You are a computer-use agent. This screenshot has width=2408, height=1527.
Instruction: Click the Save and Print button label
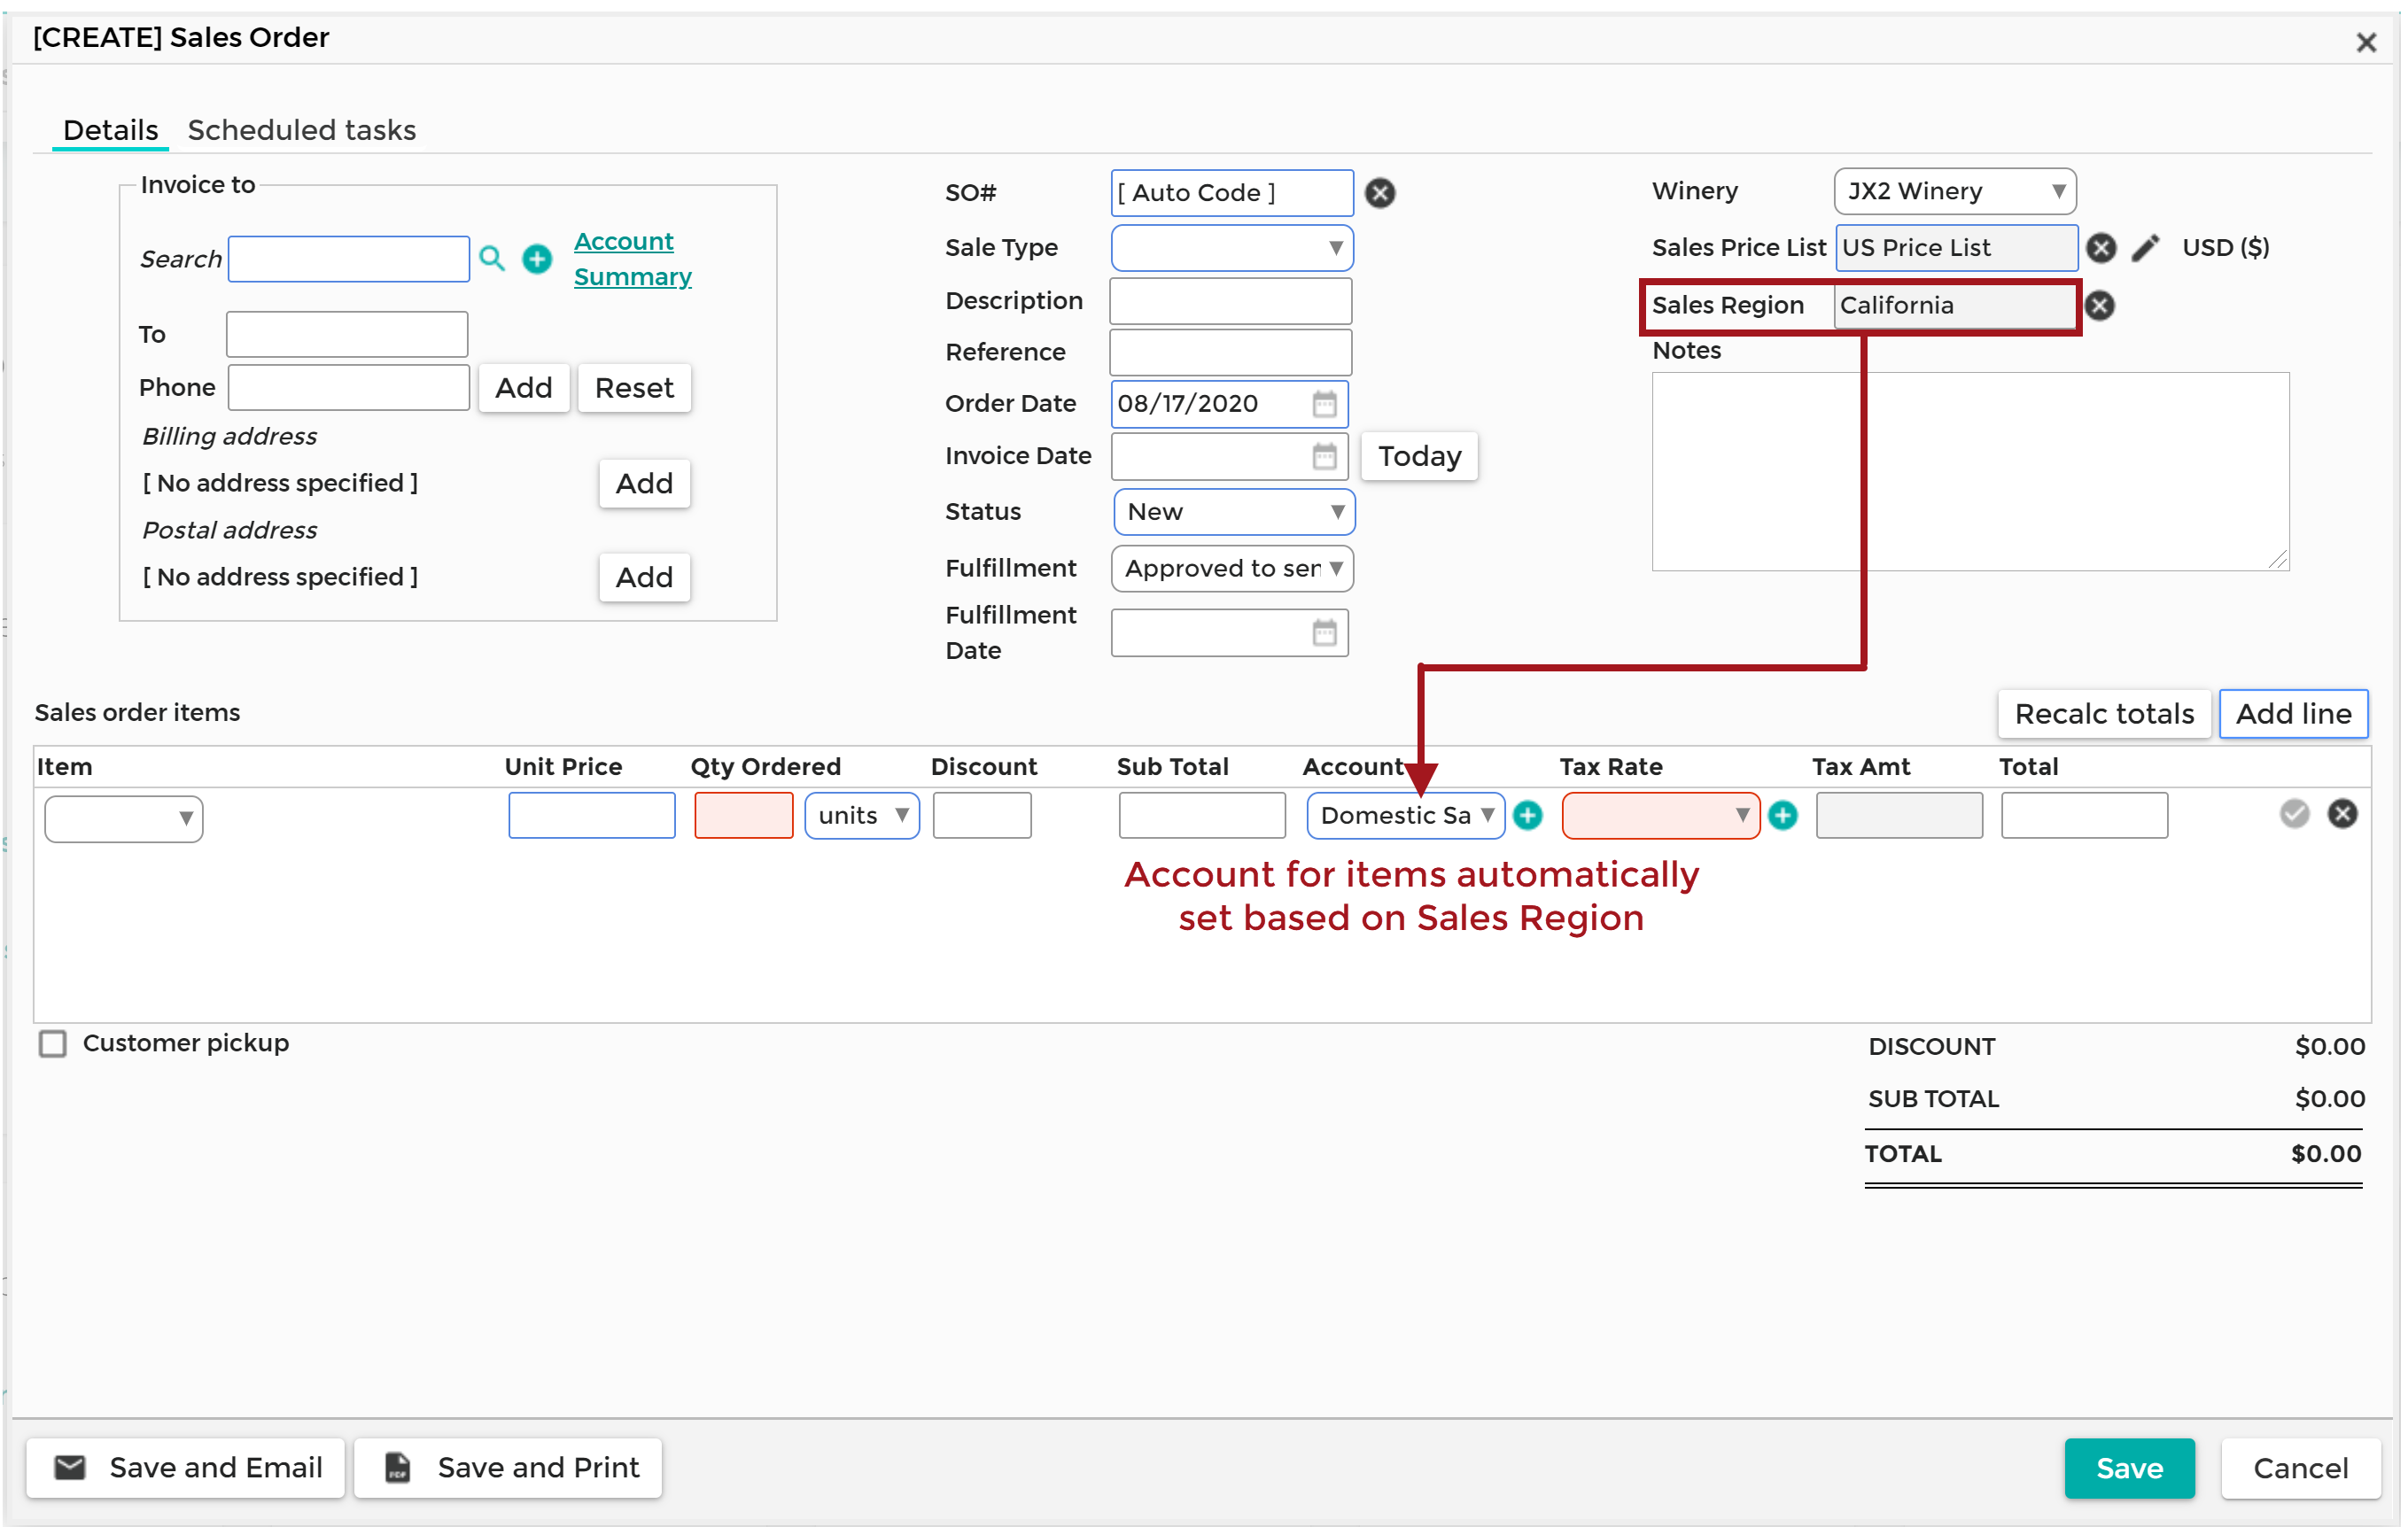click(538, 1467)
